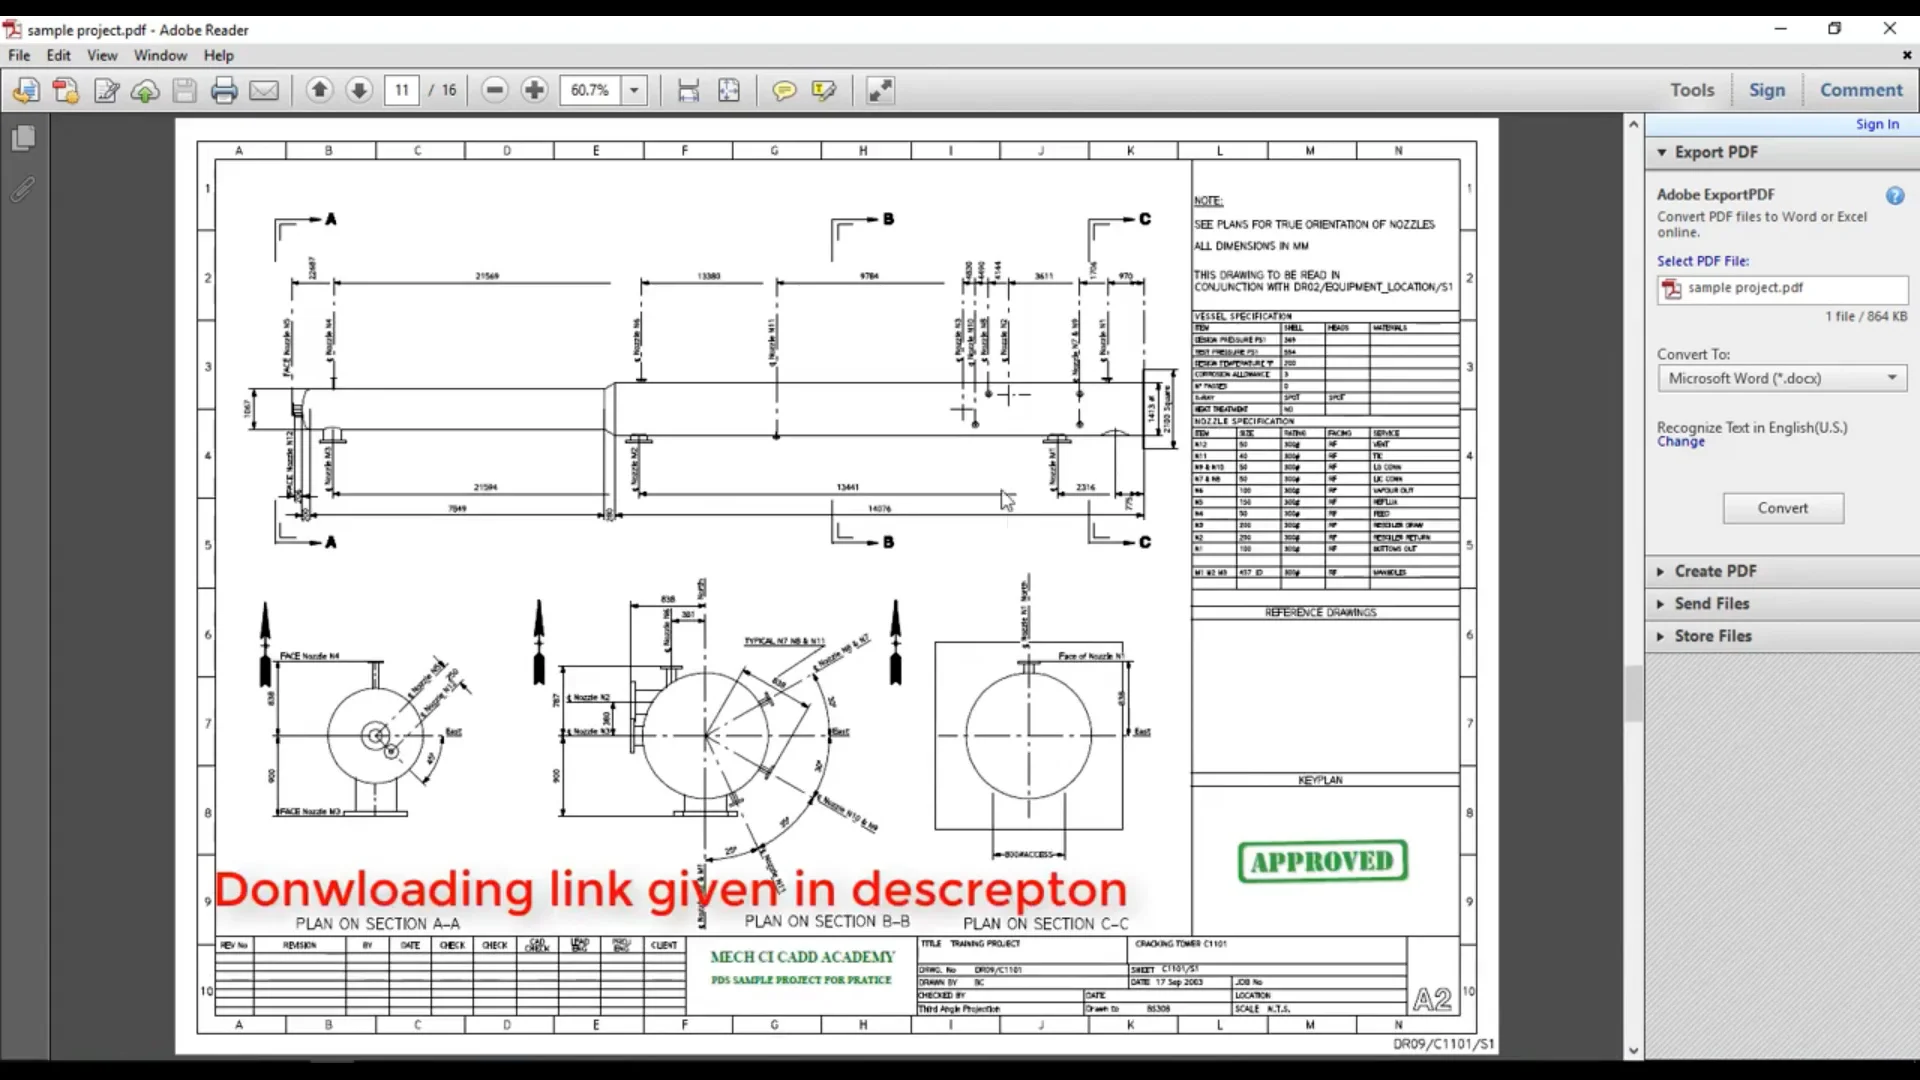The width and height of the screenshot is (1920, 1080).
Task: Open a file using the Open icon
Action: pyautogui.click(x=25, y=90)
